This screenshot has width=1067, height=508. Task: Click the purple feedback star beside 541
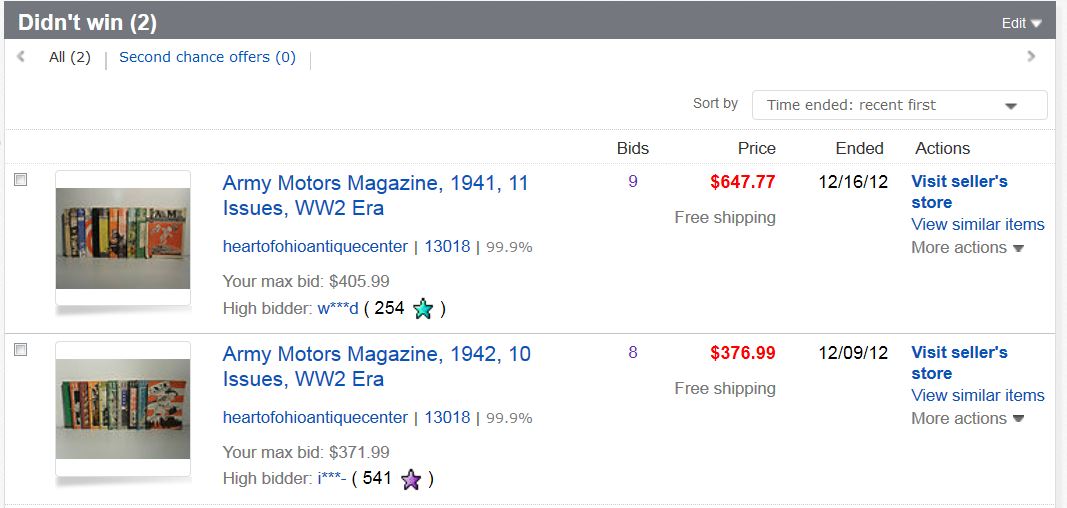coord(410,479)
